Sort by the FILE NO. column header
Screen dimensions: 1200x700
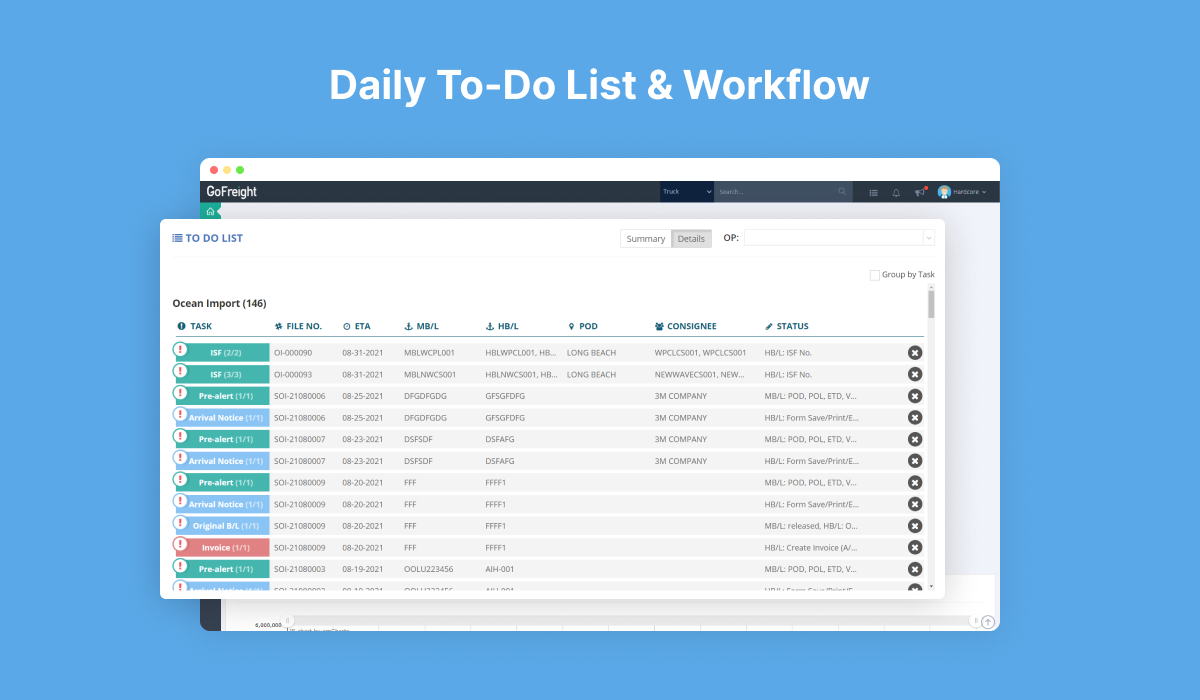(298, 326)
